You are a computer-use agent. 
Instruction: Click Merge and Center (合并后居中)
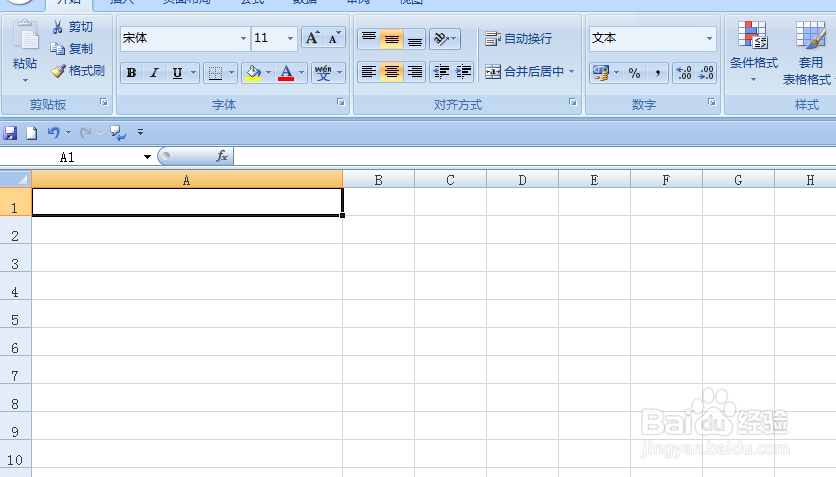coord(525,72)
